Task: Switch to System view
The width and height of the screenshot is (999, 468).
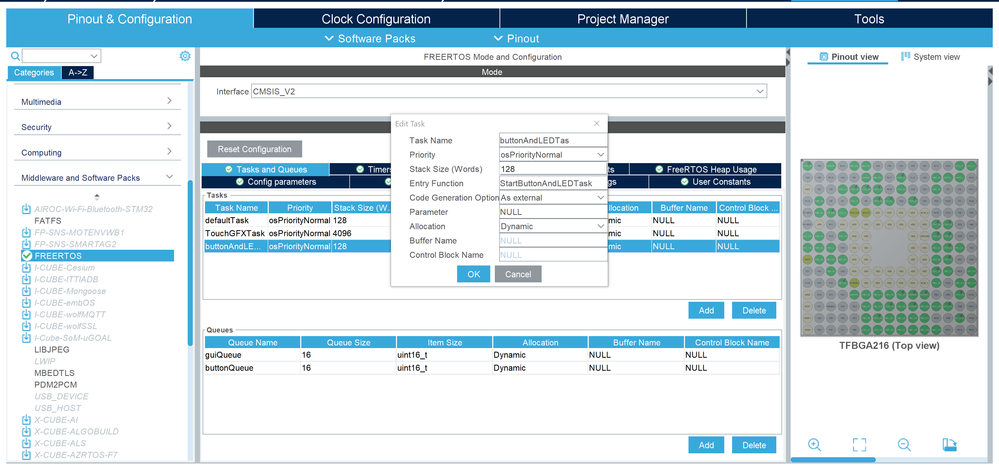Action: pos(930,57)
